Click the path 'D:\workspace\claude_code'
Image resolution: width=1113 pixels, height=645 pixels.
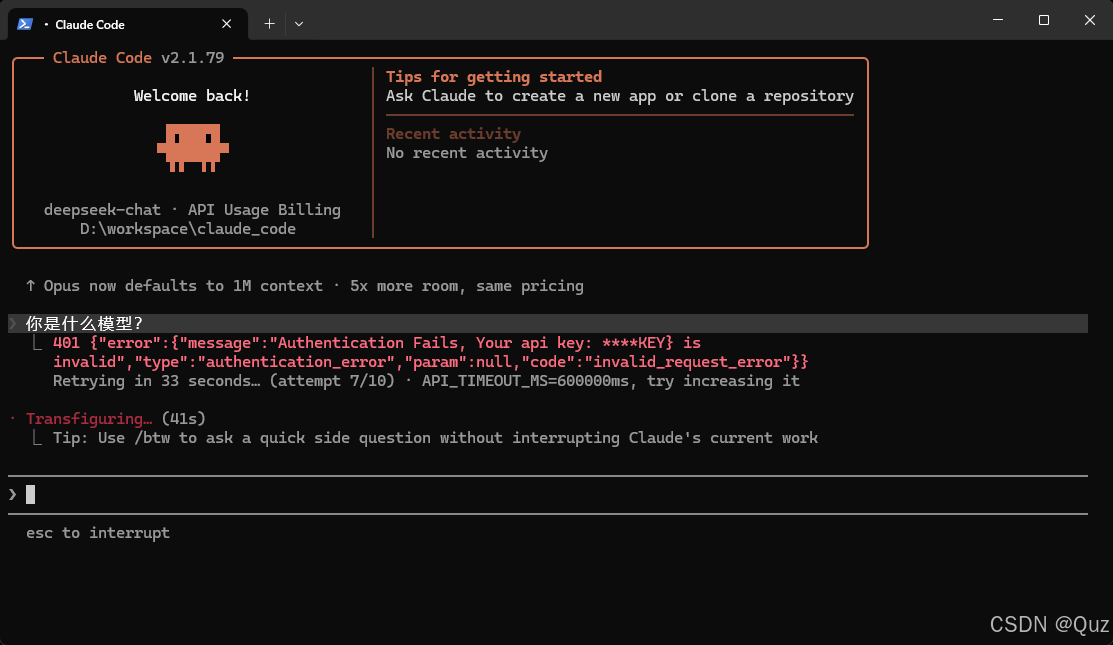point(187,229)
